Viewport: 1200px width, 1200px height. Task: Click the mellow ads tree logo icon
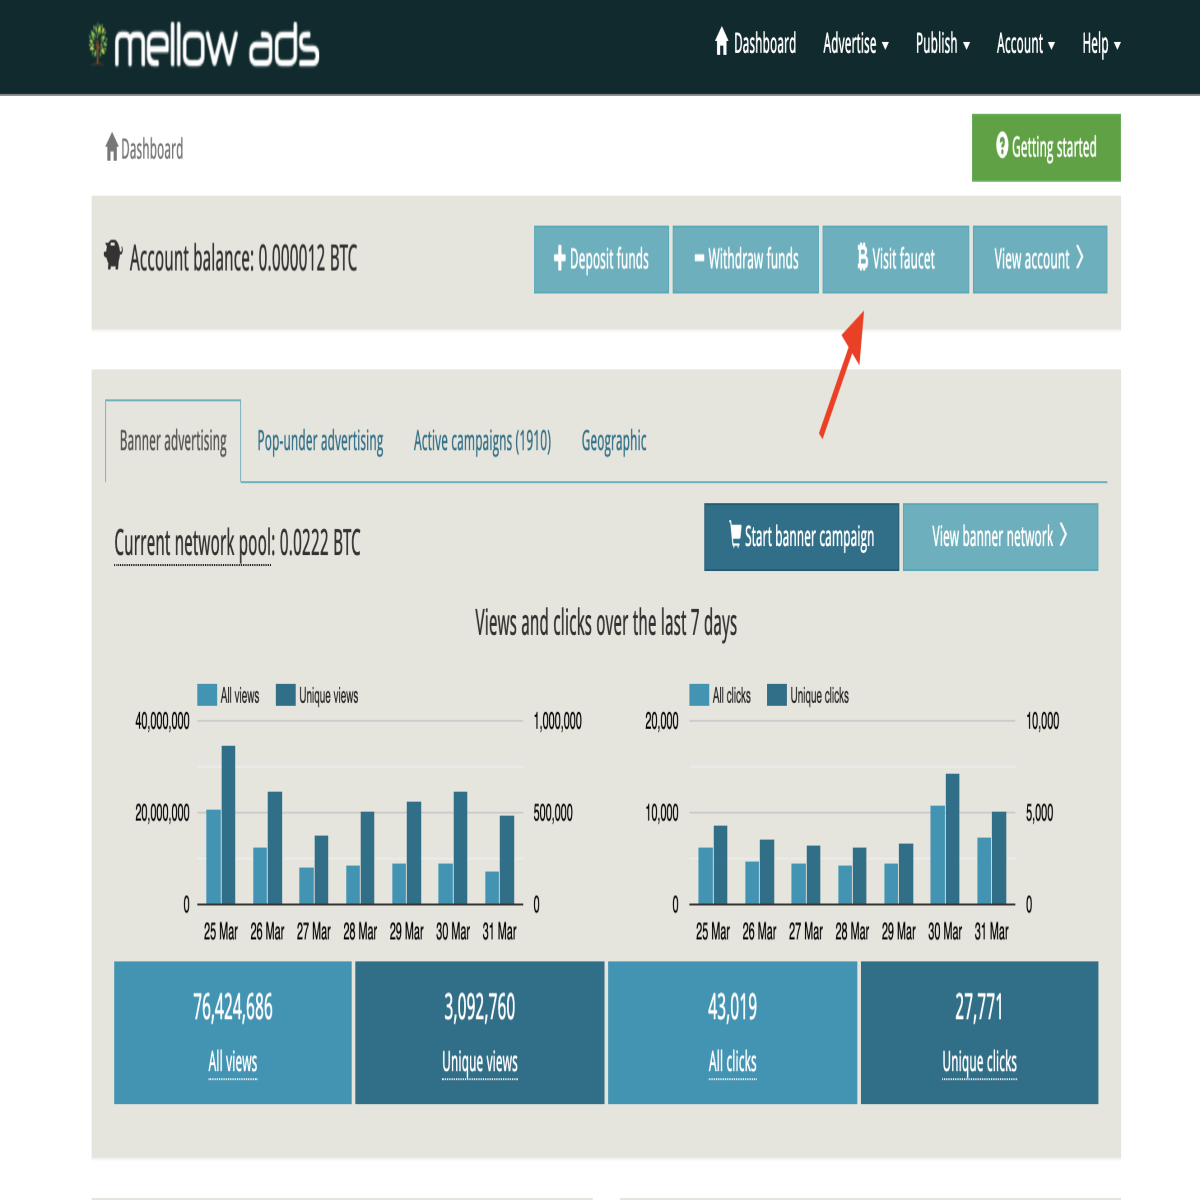(97, 45)
